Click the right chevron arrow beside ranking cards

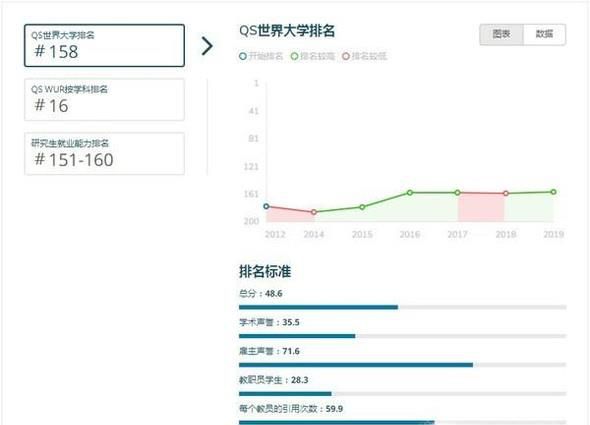(207, 46)
